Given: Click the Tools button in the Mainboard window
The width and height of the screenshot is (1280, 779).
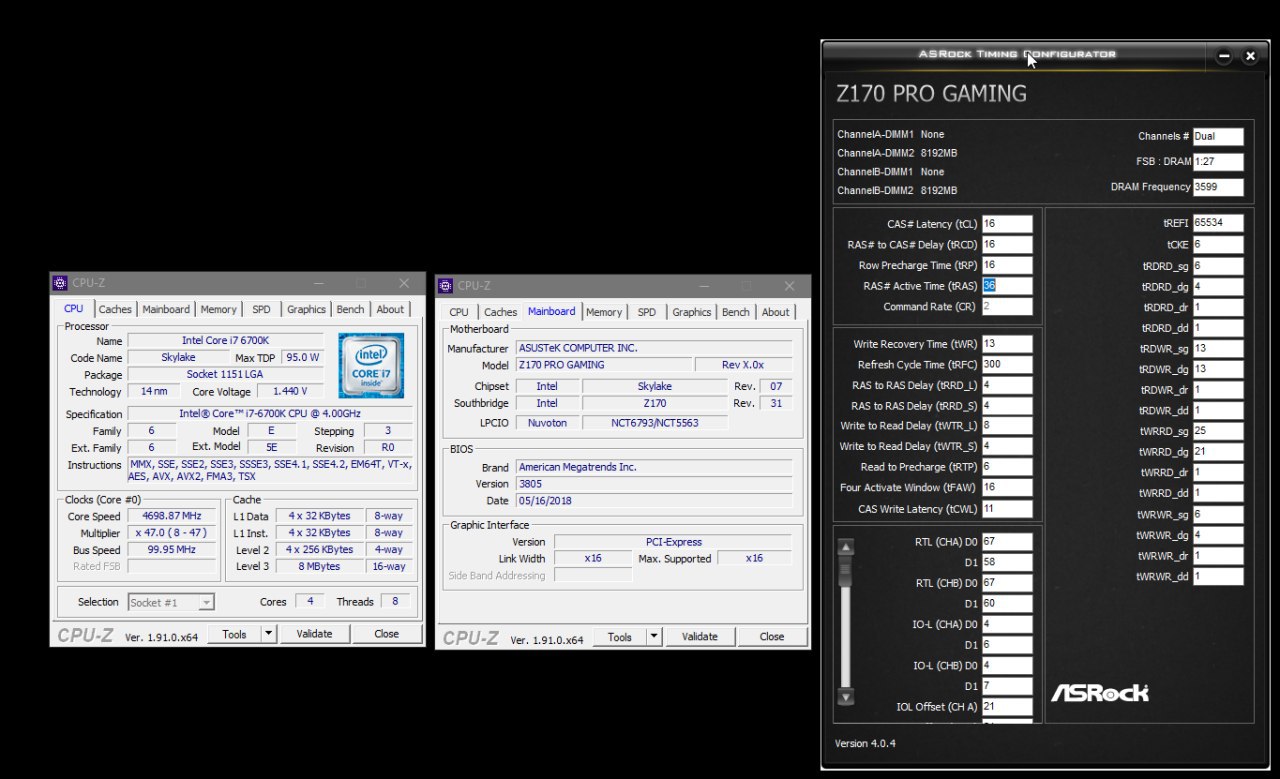Looking at the screenshot, I should click(620, 636).
